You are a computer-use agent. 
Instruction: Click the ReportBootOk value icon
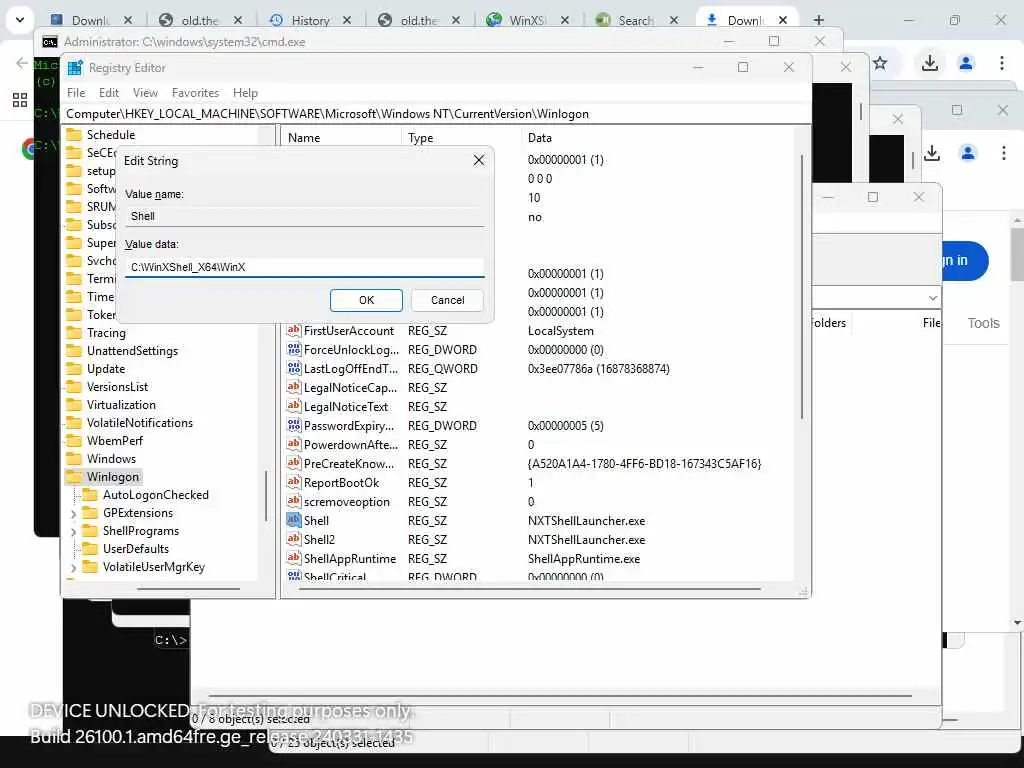click(x=293, y=481)
